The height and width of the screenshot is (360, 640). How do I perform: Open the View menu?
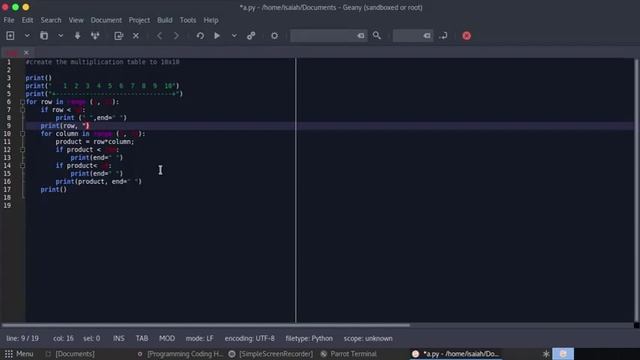coord(76,20)
